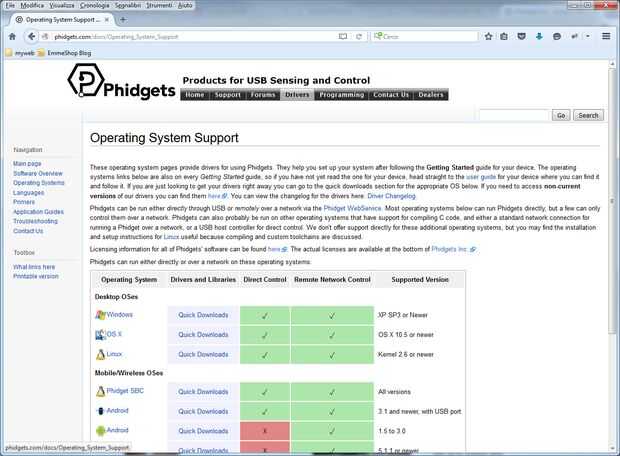Select the Forums nav tab
The height and width of the screenshot is (456, 620).
point(263,95)
